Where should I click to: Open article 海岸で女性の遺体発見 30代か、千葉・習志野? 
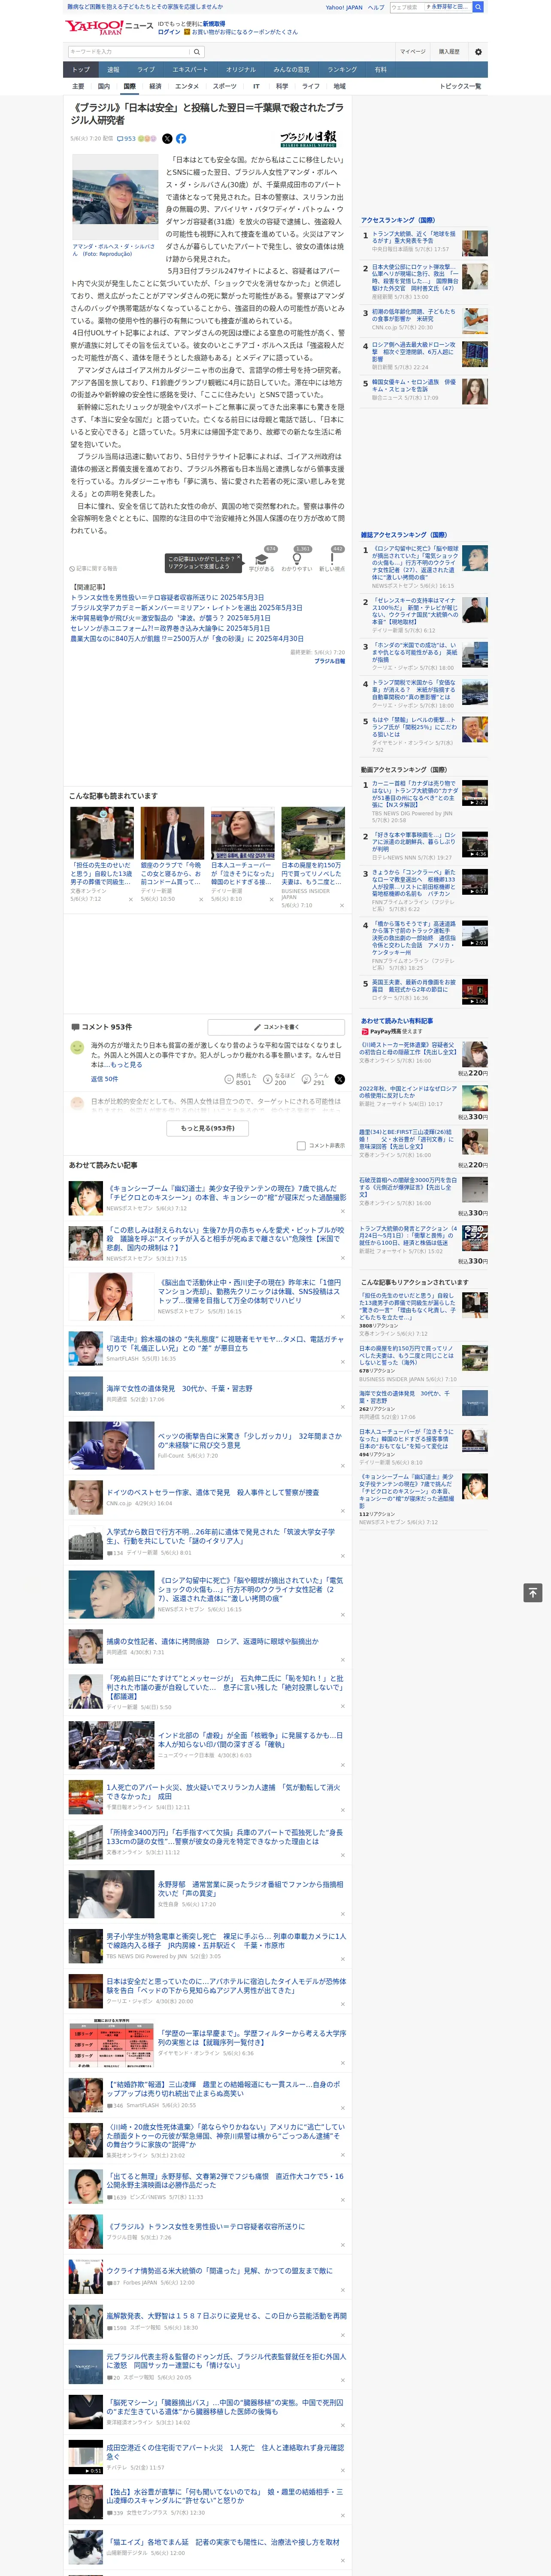point(180,1388)
